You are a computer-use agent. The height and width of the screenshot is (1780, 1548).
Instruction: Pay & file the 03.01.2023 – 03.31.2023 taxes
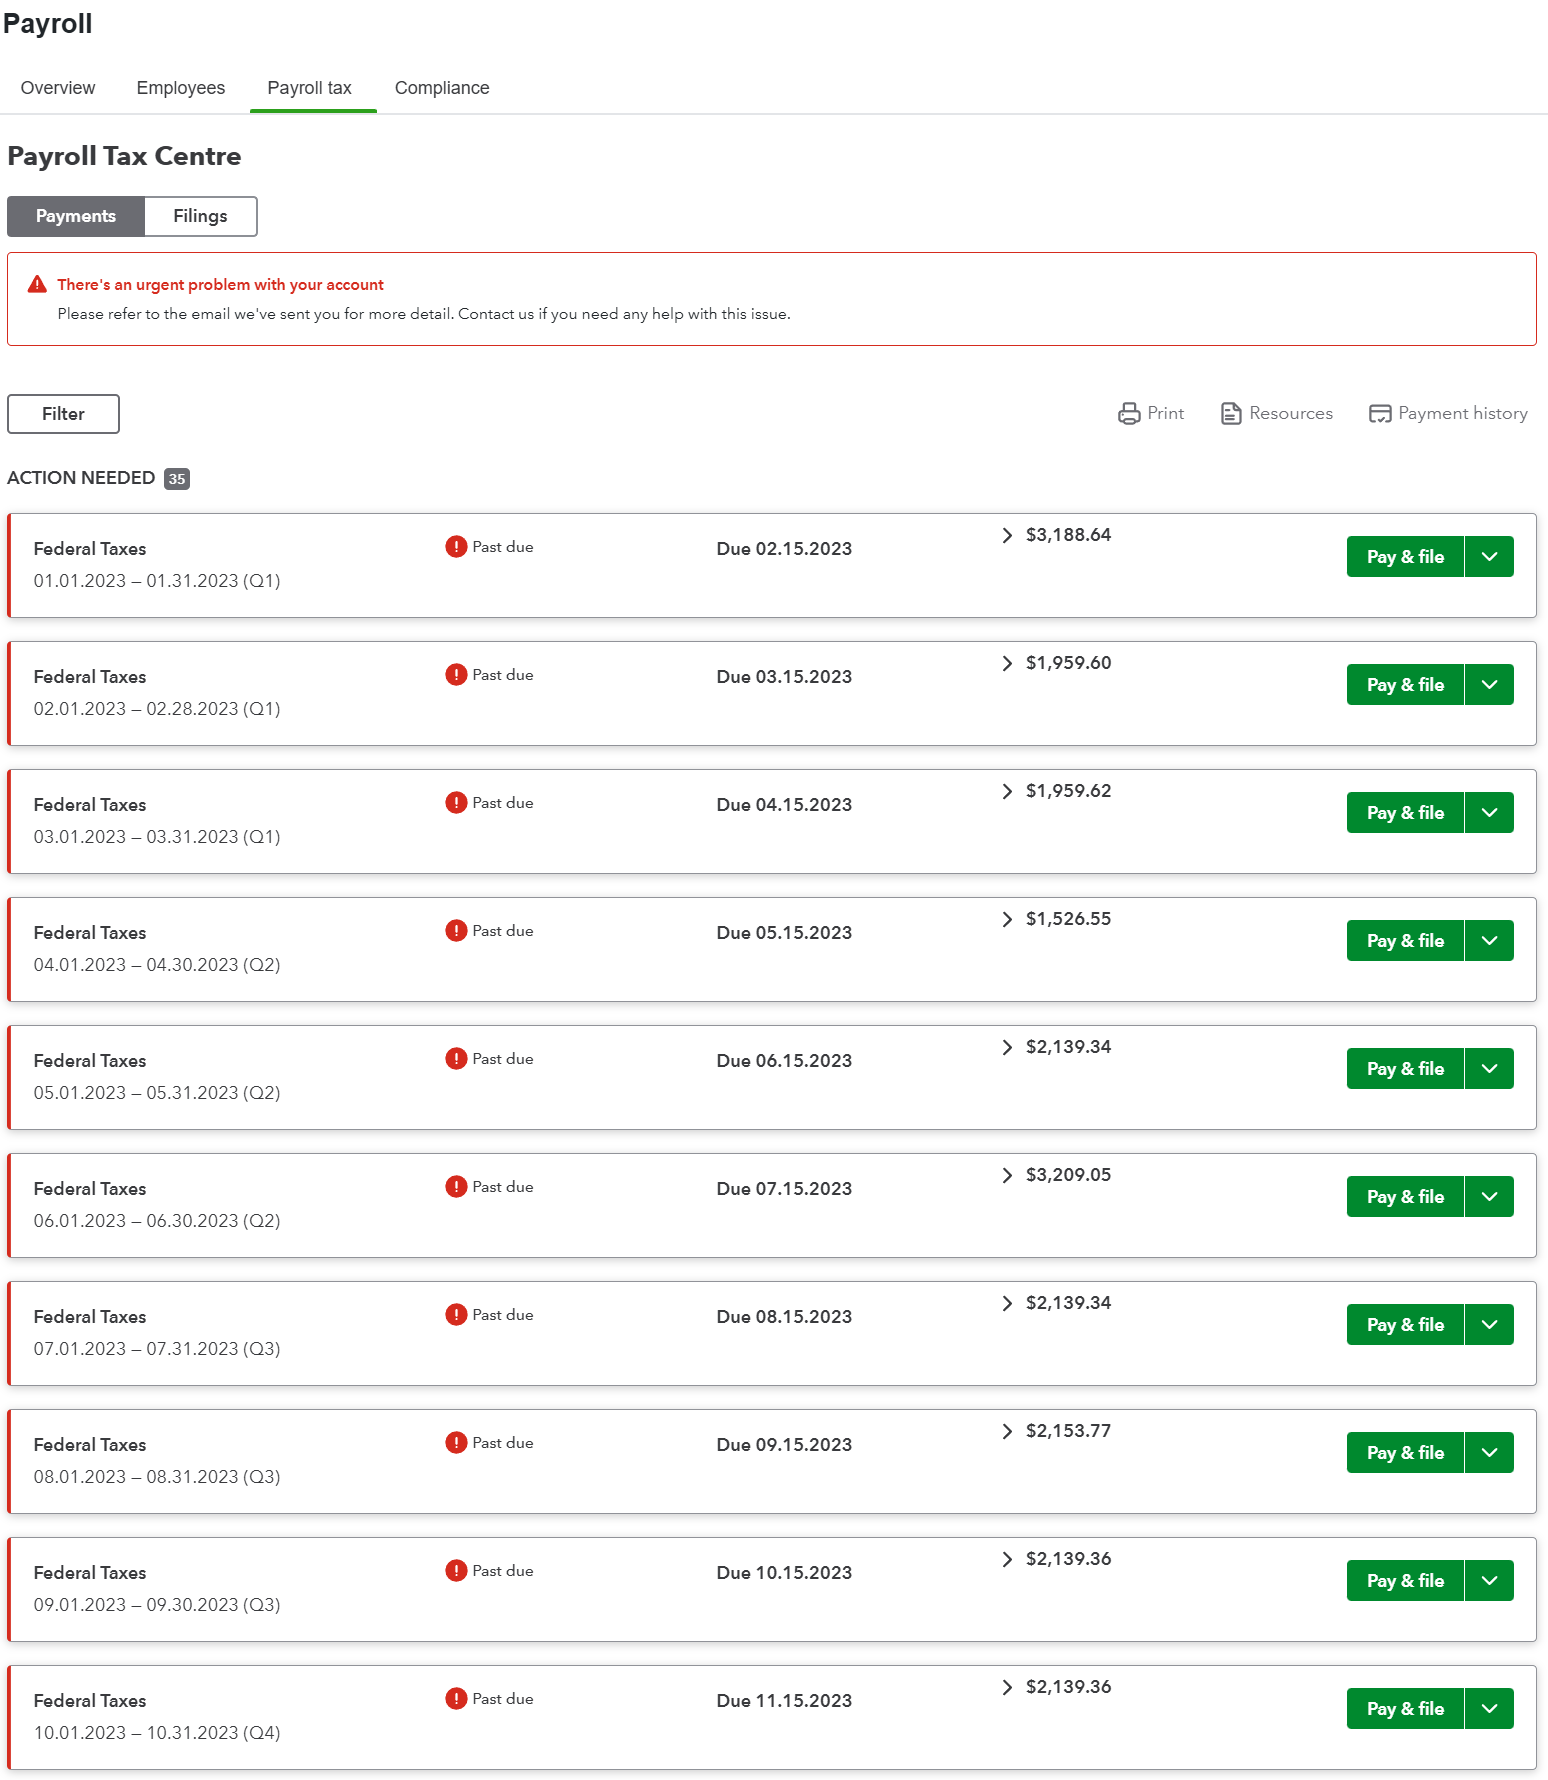click(1405, 813)
